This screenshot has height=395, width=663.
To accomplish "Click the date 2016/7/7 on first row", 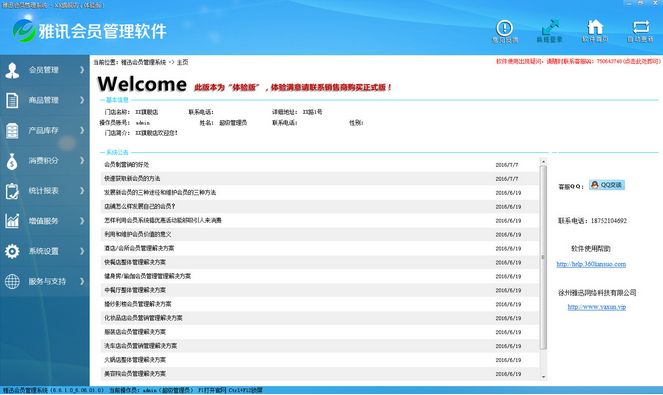I will [x=507, y=165].
